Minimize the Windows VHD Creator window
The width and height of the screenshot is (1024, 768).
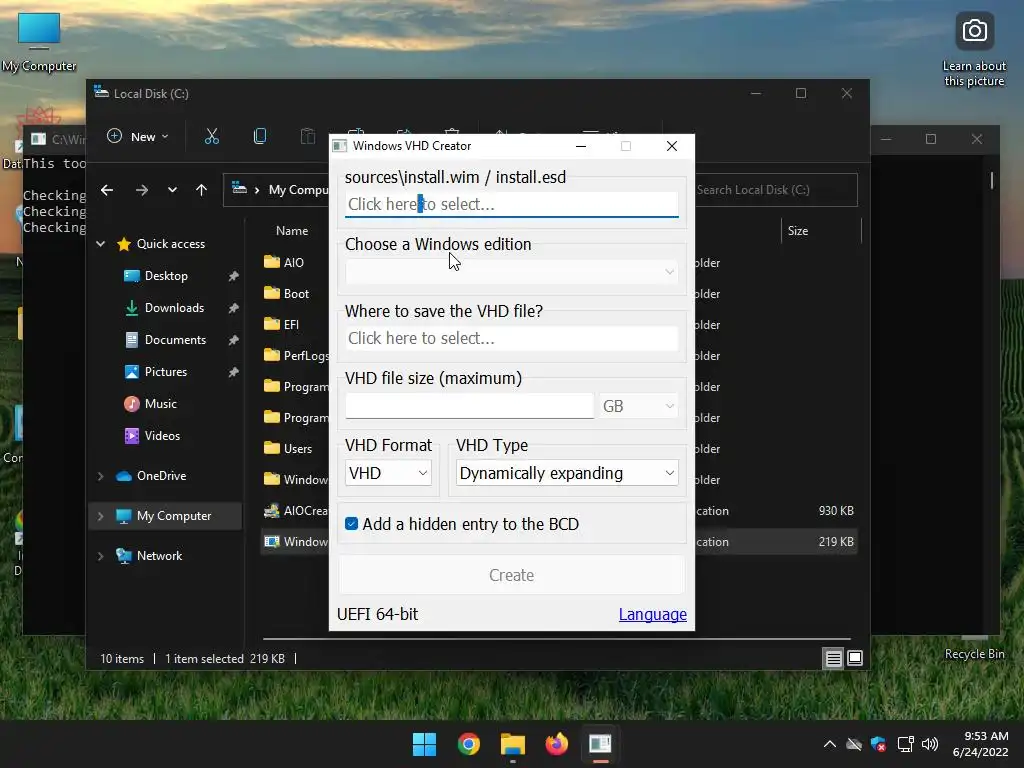tap(581, 146)
